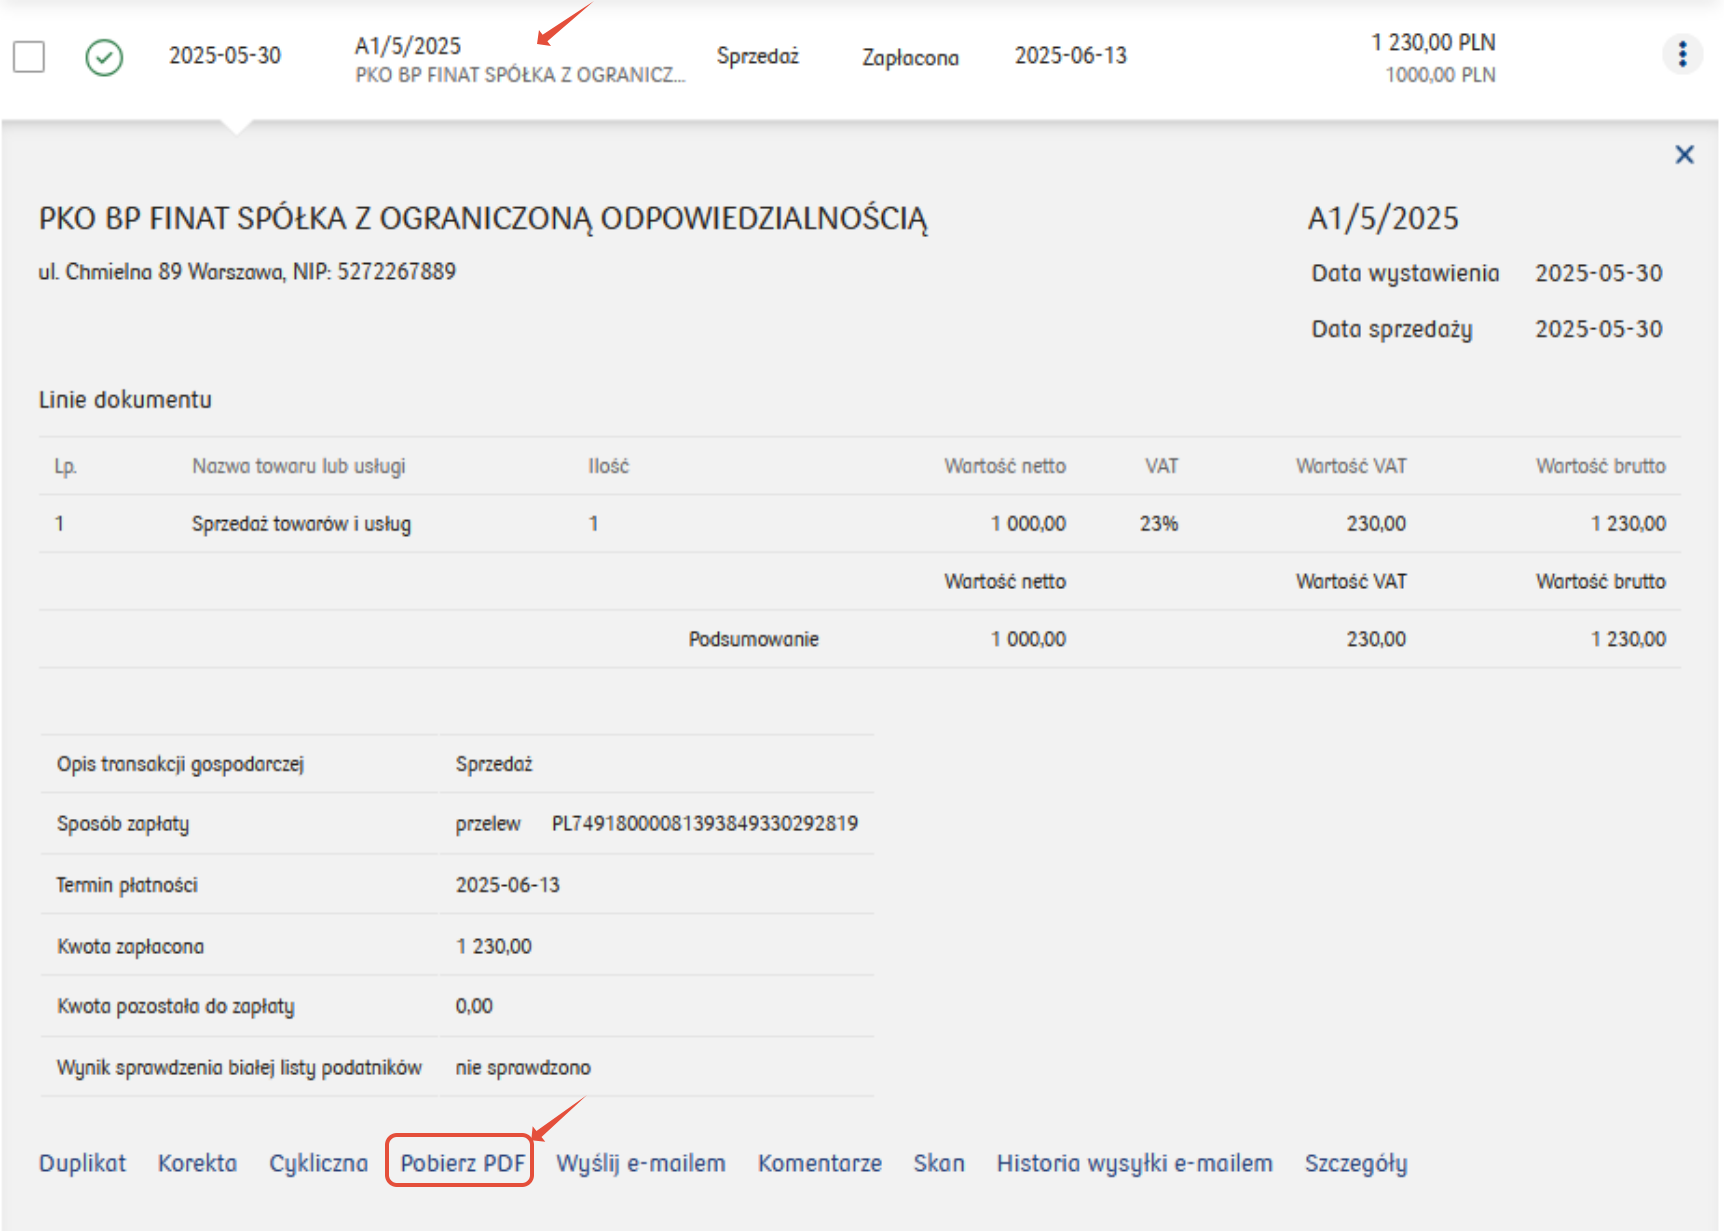1724x1231 pixels.
Task: Click the nie sprawdzono white list result
Action: click(x=523, y=1068)
